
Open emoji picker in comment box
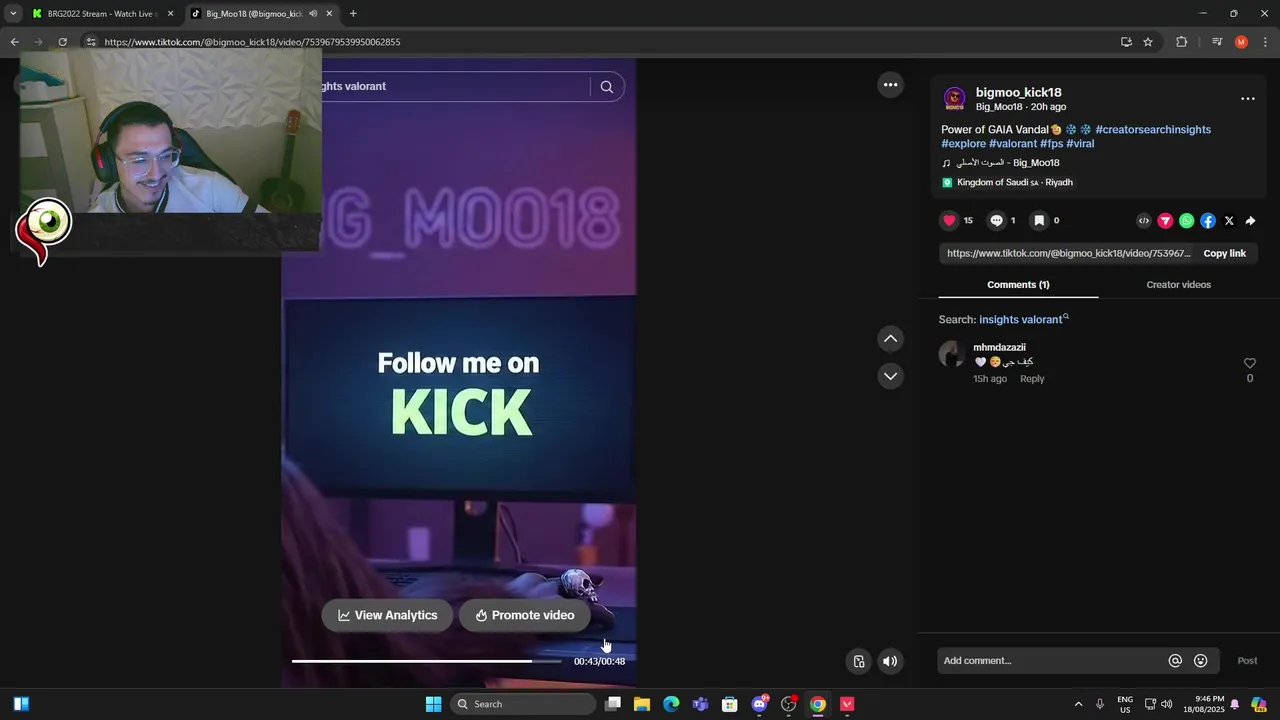click(1201, 661)
